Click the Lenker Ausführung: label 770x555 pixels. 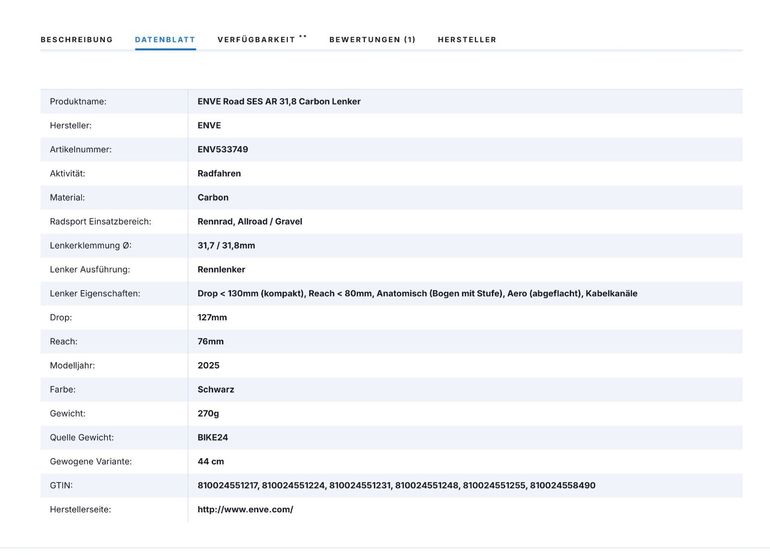tap(90, 270)
